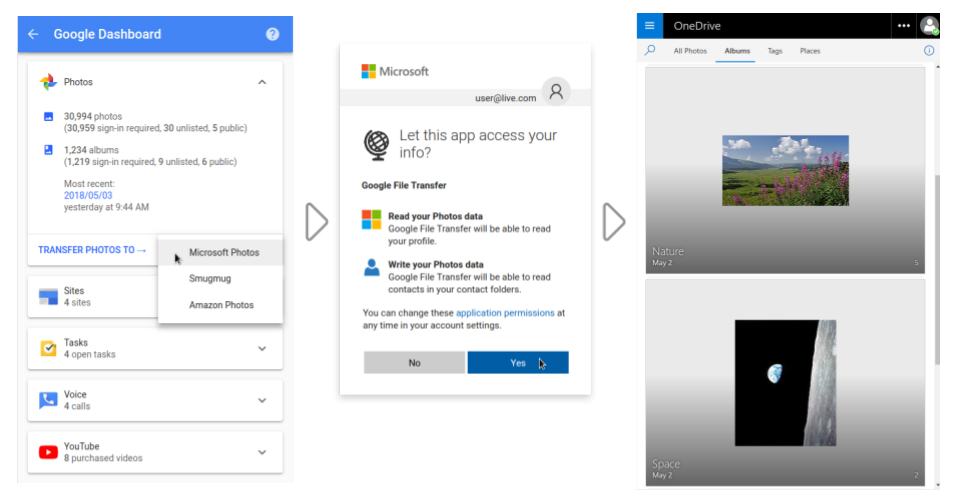Click the No button
Image resolution: width=971 pixels, height=503 pixels.
(414, 362)
